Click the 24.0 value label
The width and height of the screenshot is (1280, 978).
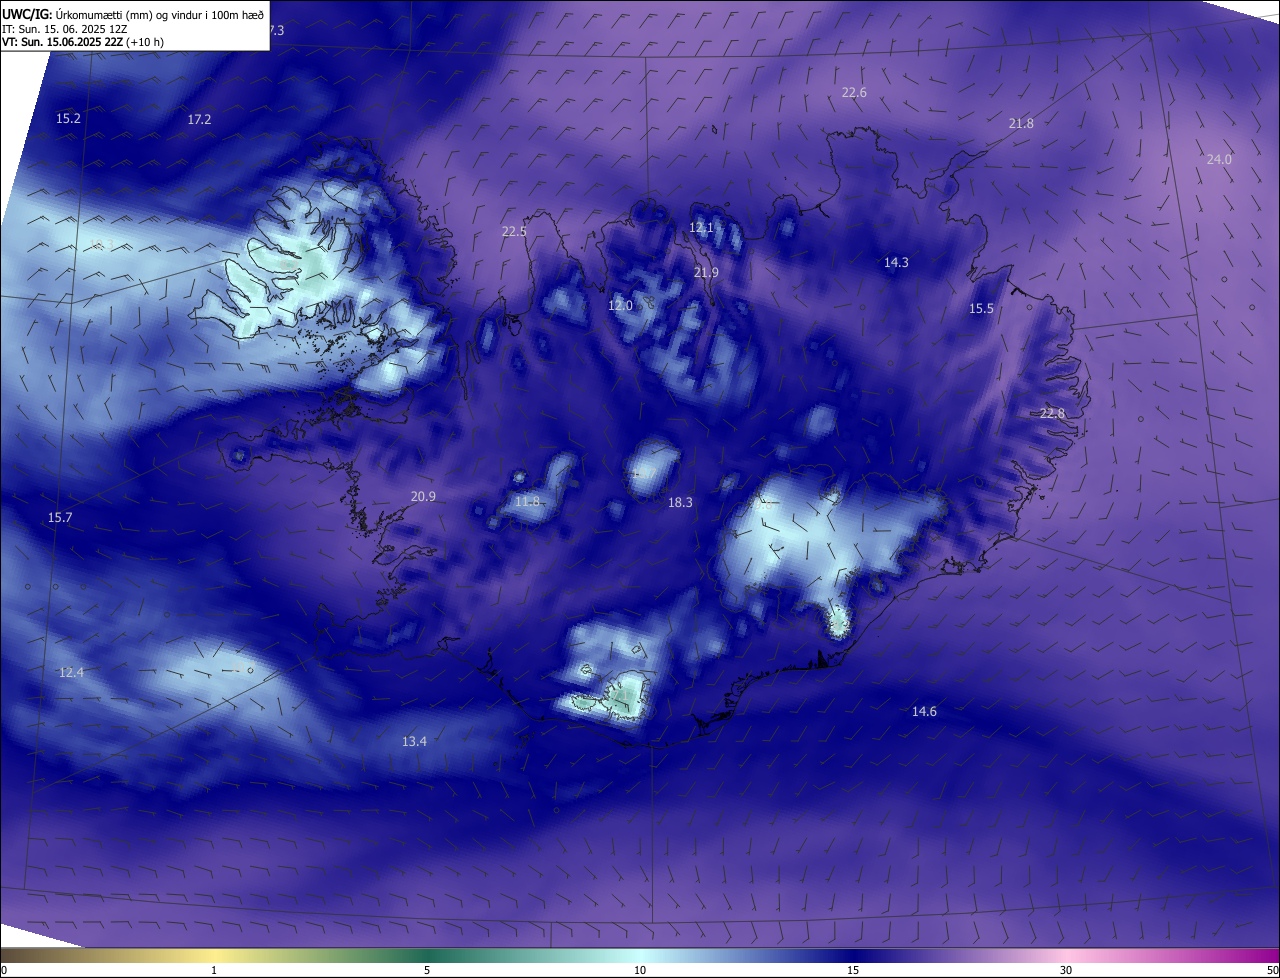pyautogui.click(x=1219, y=159)
